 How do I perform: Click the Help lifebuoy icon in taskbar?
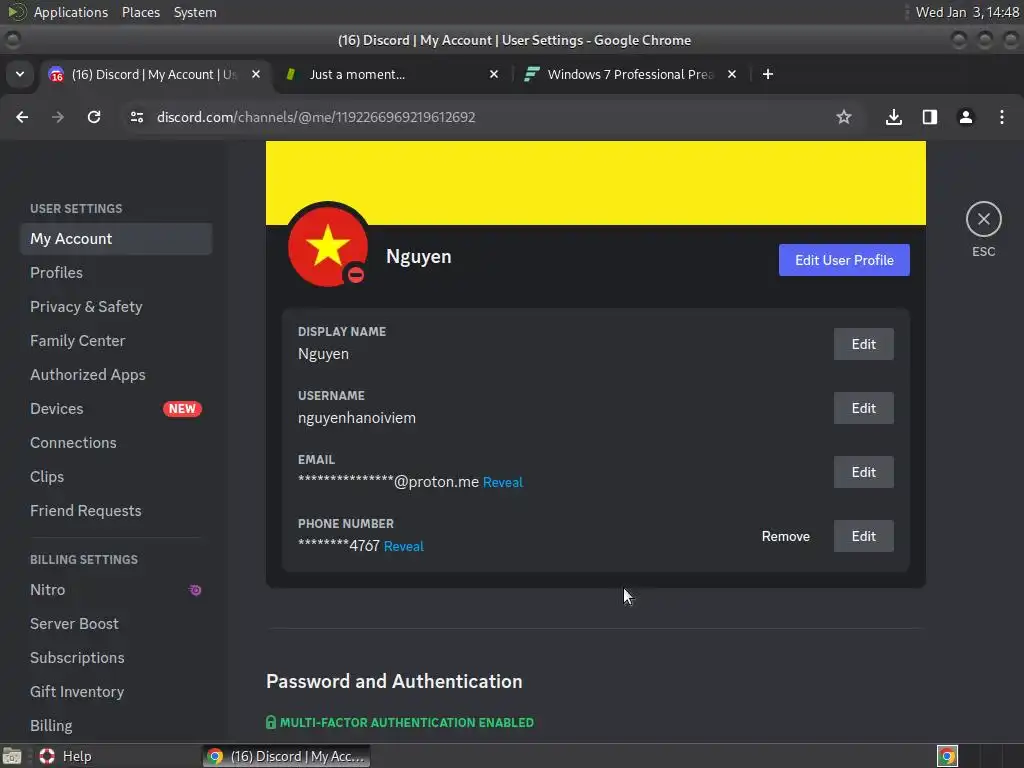(x=47, y=756)
